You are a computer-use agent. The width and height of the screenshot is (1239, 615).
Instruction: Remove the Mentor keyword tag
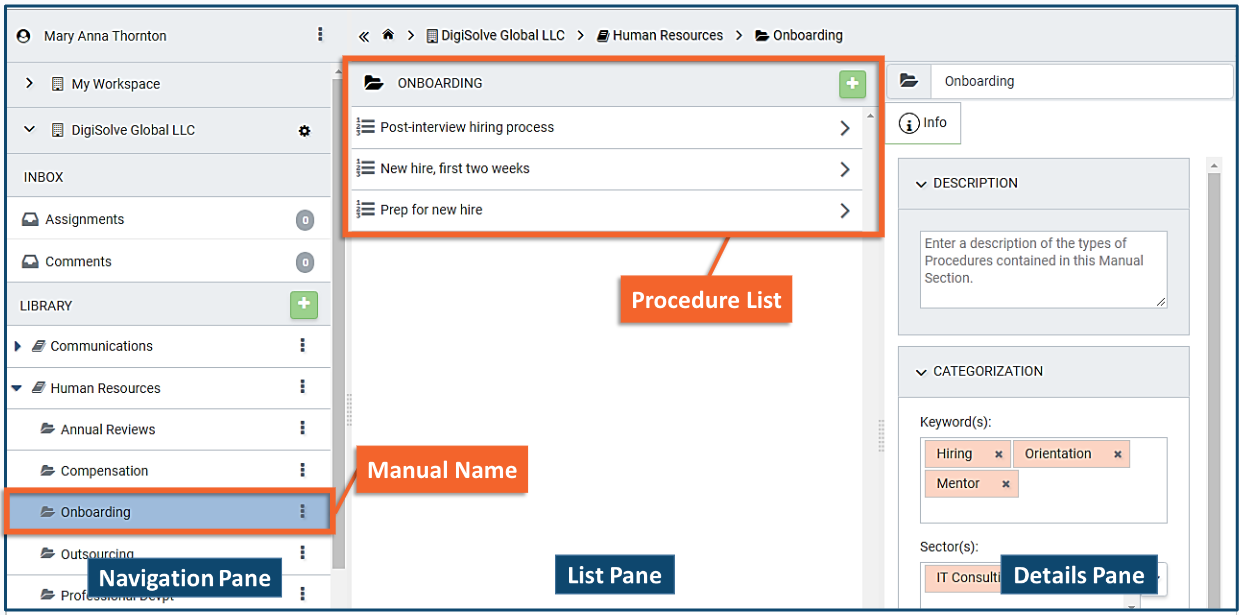[x=1005, y=484]
